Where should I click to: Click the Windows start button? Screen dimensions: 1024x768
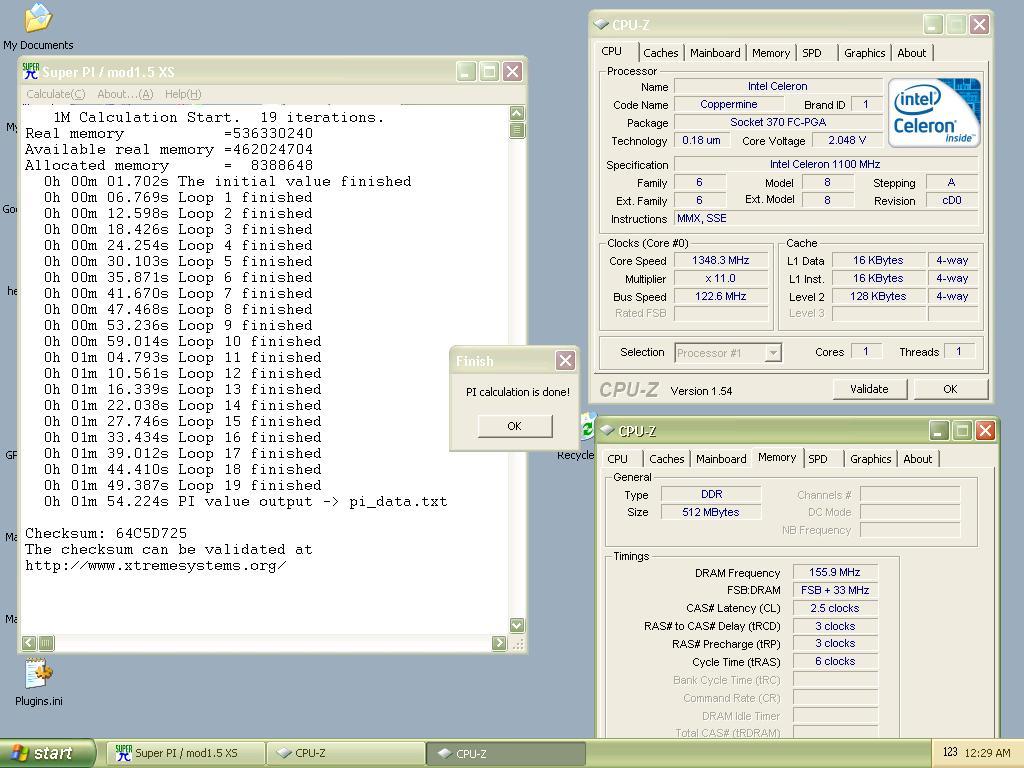pyautogui.click(x=47, y=753)
